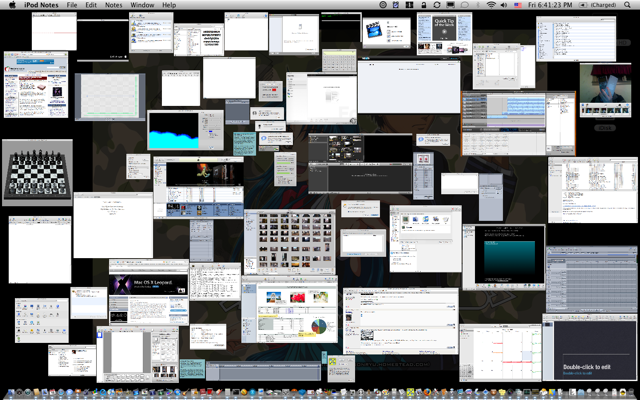640x400 pixels.
Task: Select the transparent checkerboard canvas window
Action: point(110,97)
